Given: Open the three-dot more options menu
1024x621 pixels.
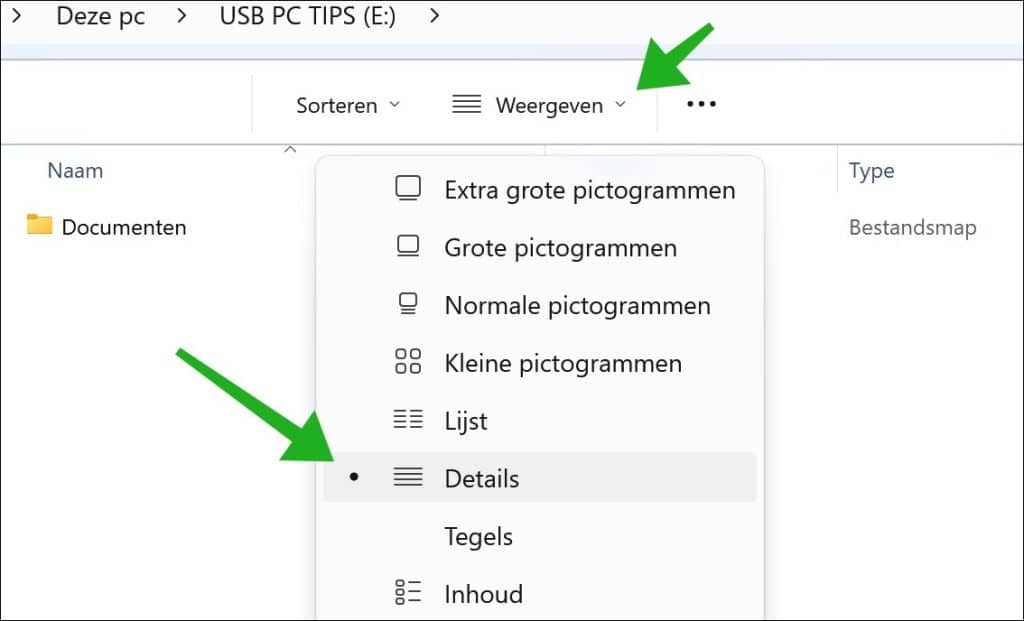Looking at the screenshot, I should point(701,104).
